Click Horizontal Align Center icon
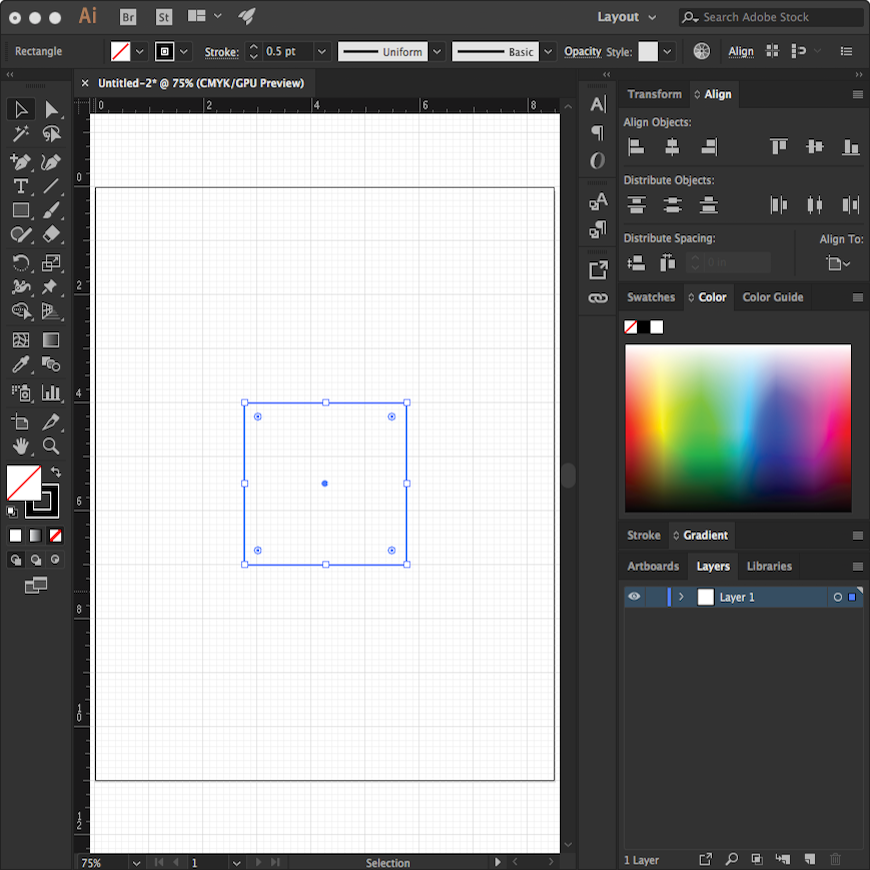 click(672, 147)
